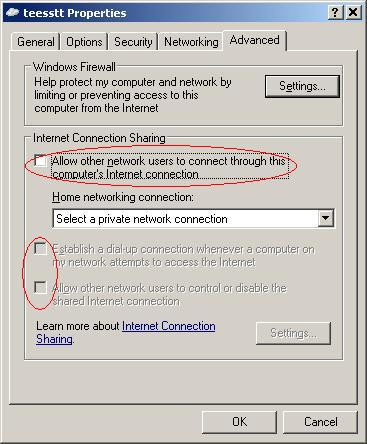Viewport: 367px width, 444px height.
Task: Click the Cancel button
Action: (x=320, y=422)
